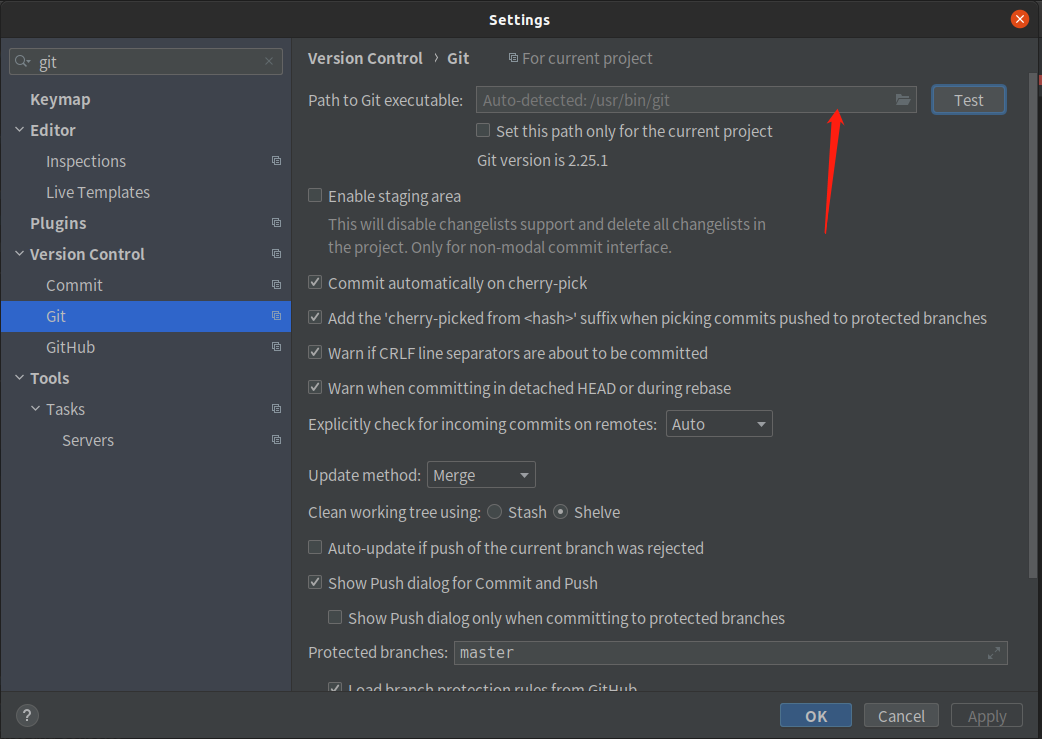Click the help question mark icon
This screenshot has height=739, width=1042.
click(x=27, y=715)
